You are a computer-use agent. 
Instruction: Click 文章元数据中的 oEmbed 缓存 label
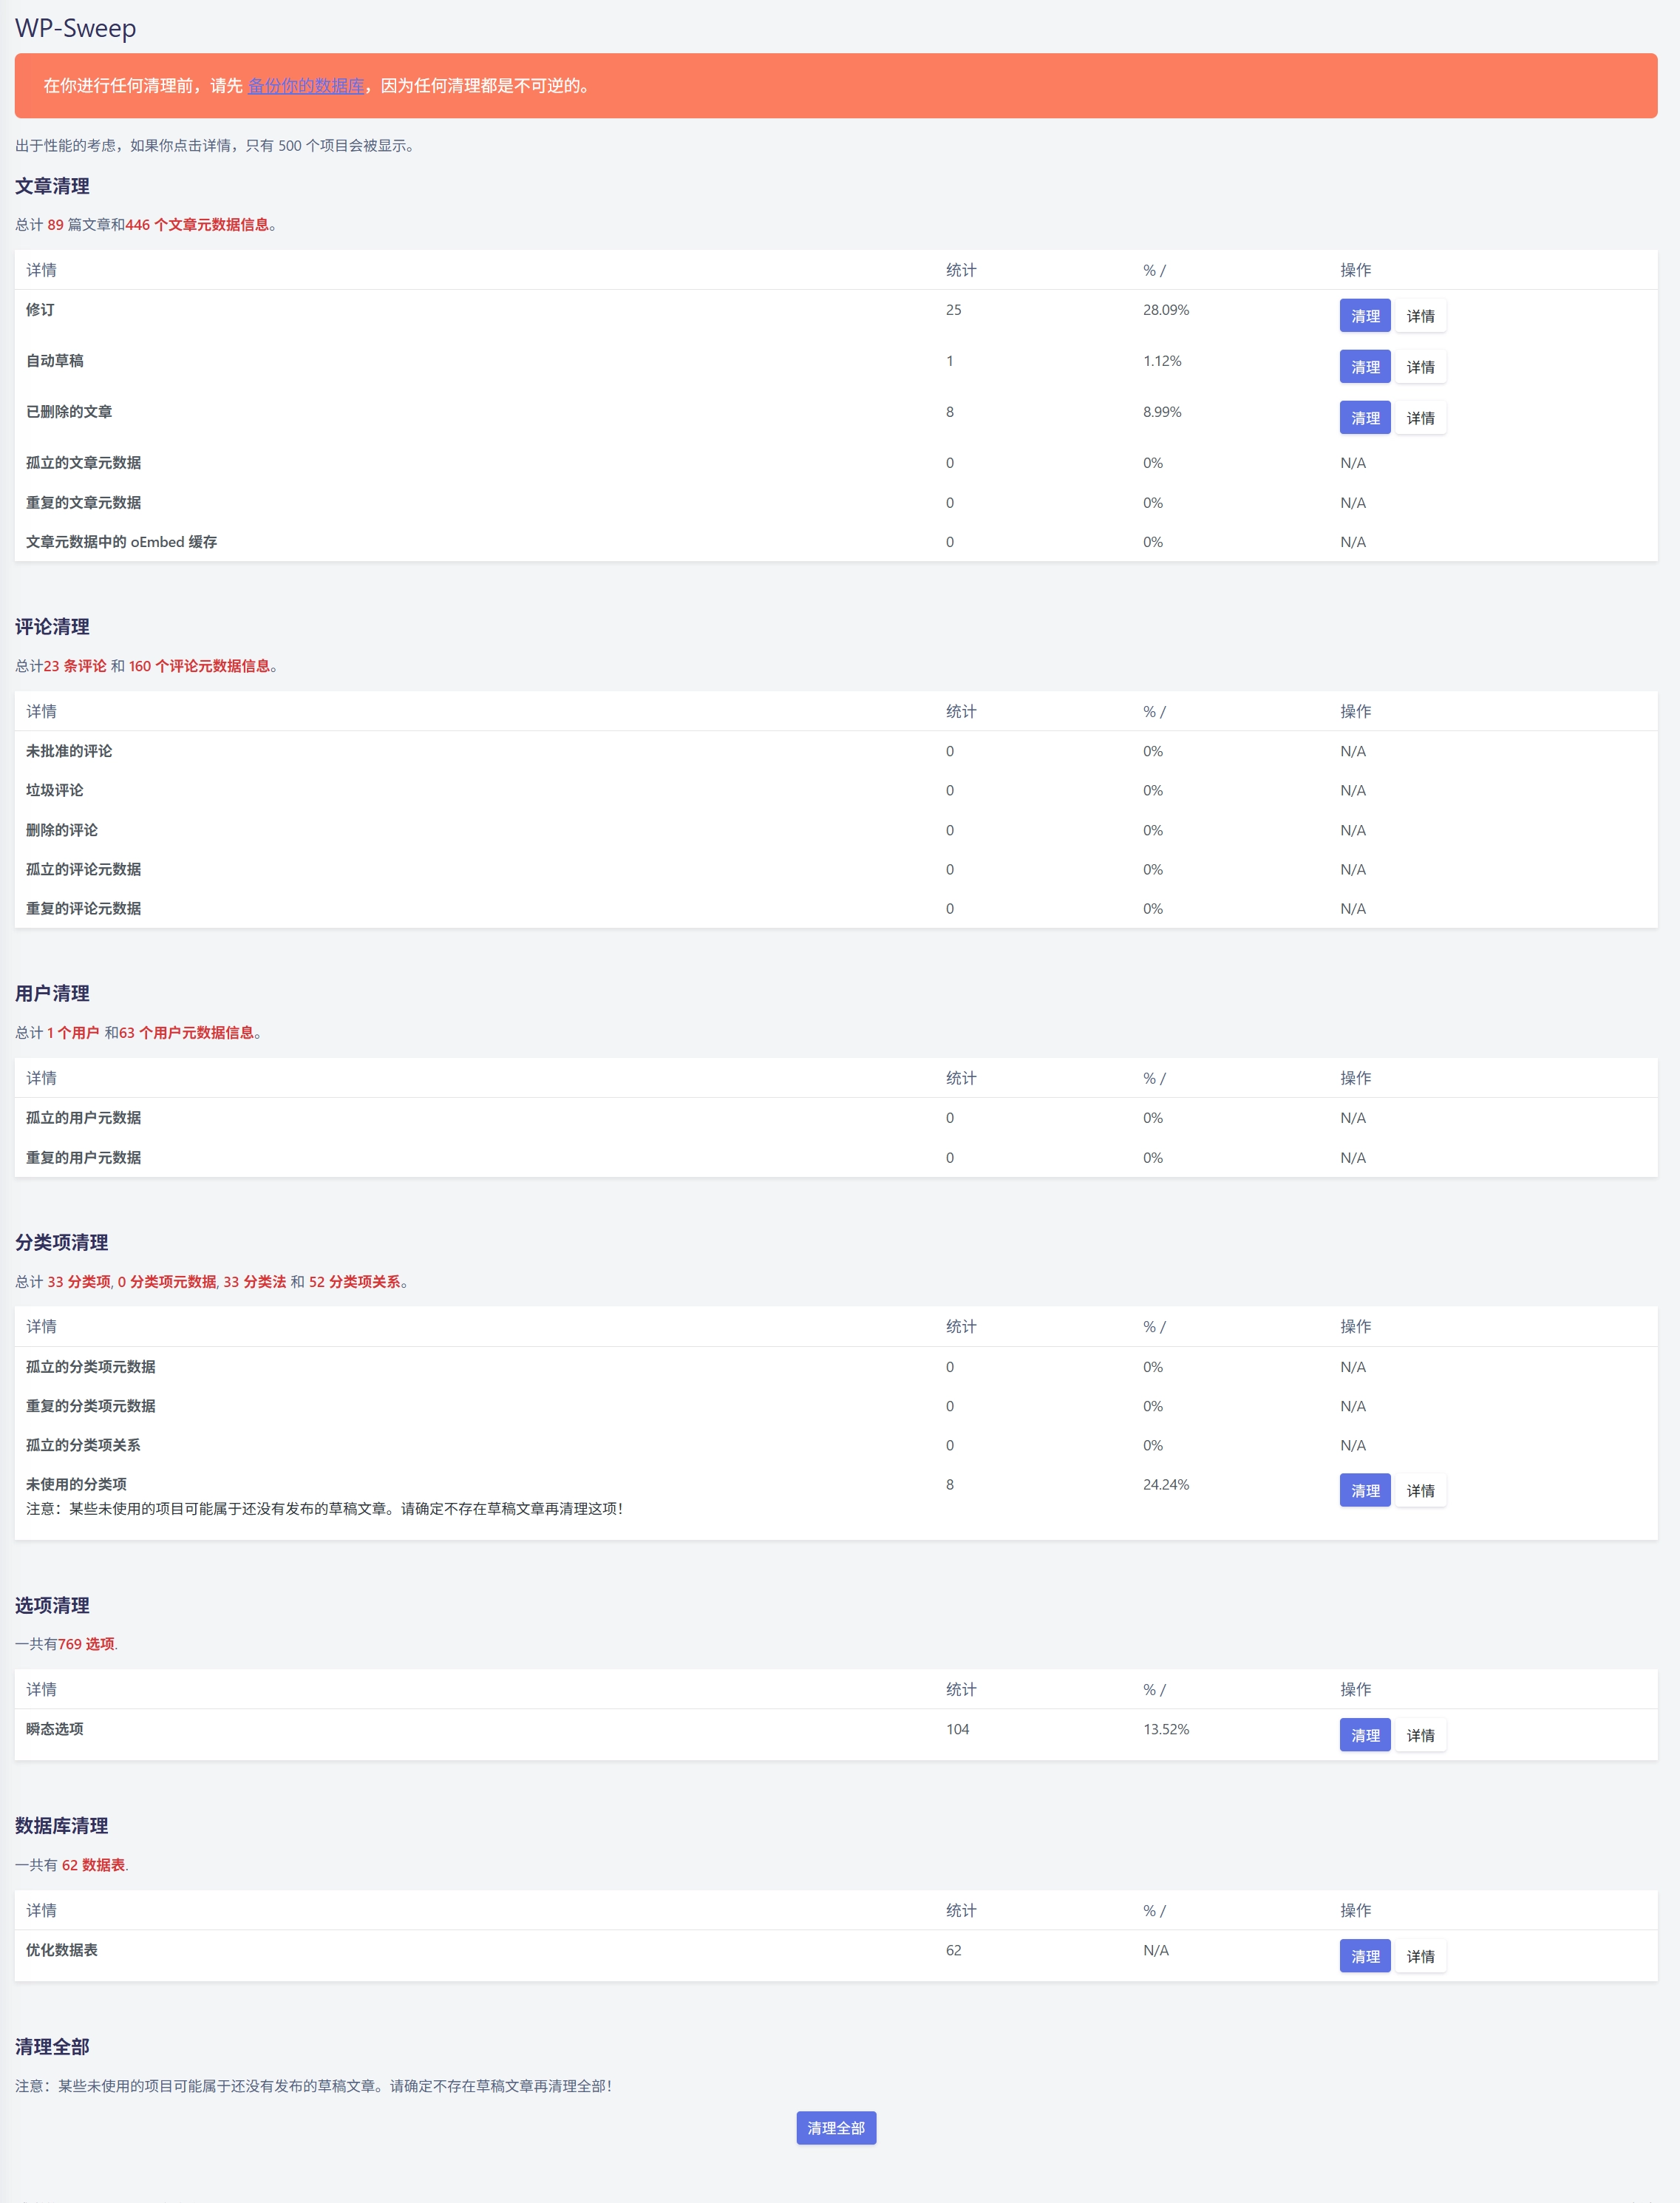121,542
